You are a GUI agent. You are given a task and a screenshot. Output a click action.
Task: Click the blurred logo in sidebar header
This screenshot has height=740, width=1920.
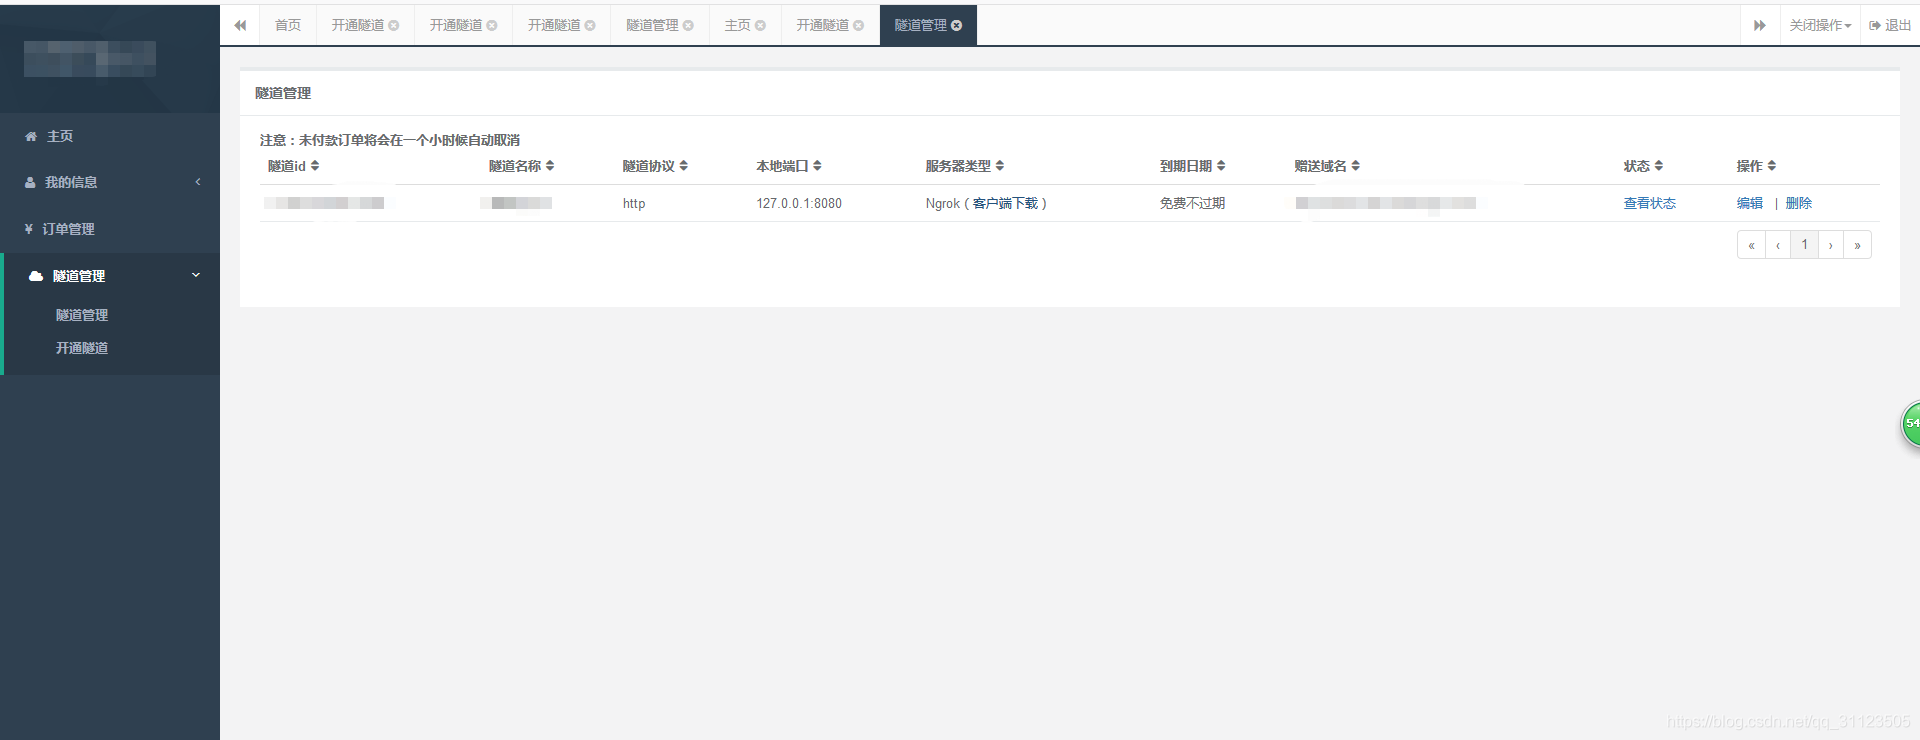click(x=90, y=59)
